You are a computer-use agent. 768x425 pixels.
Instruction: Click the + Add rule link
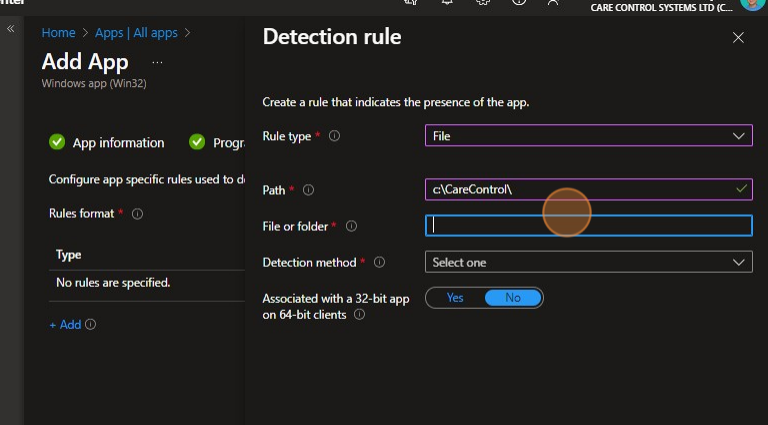pos(66,325)
